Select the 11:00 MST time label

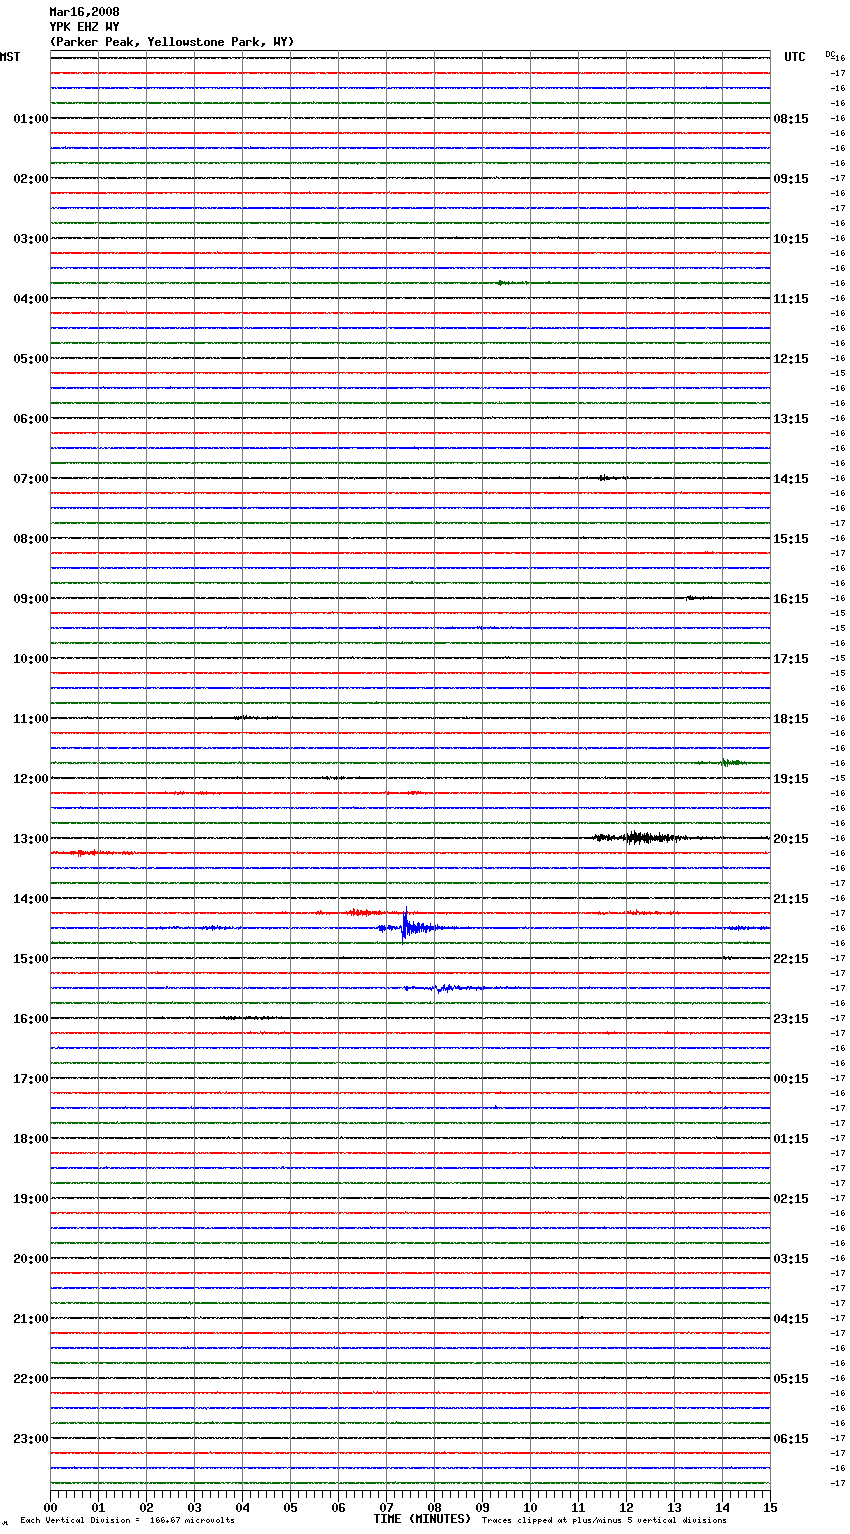click(x=31, y=719)
